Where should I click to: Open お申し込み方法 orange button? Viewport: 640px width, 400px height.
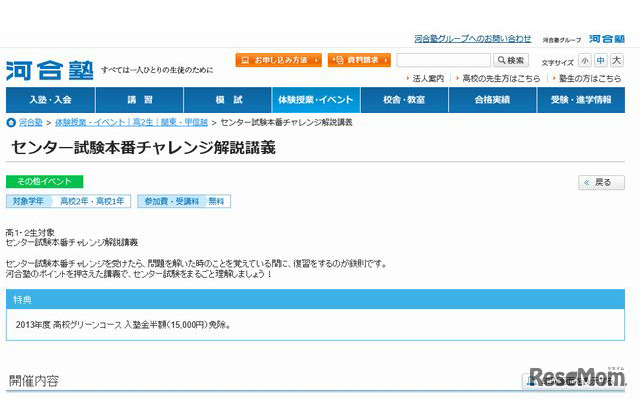(278, 60)
